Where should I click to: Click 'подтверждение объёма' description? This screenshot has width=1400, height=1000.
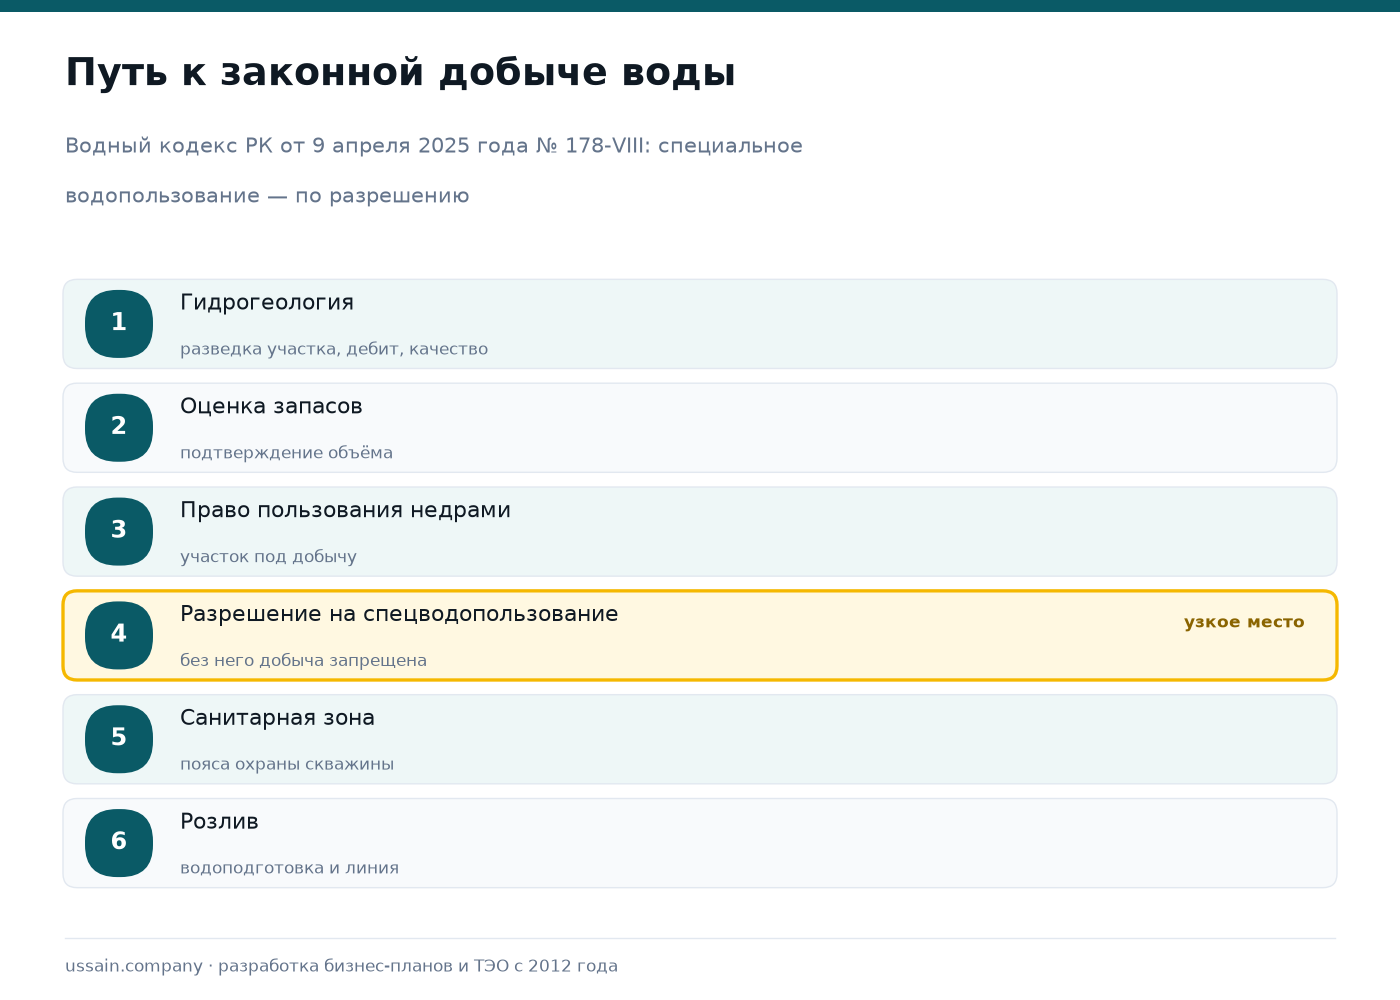pyautogui.click(x=286, y=453)
